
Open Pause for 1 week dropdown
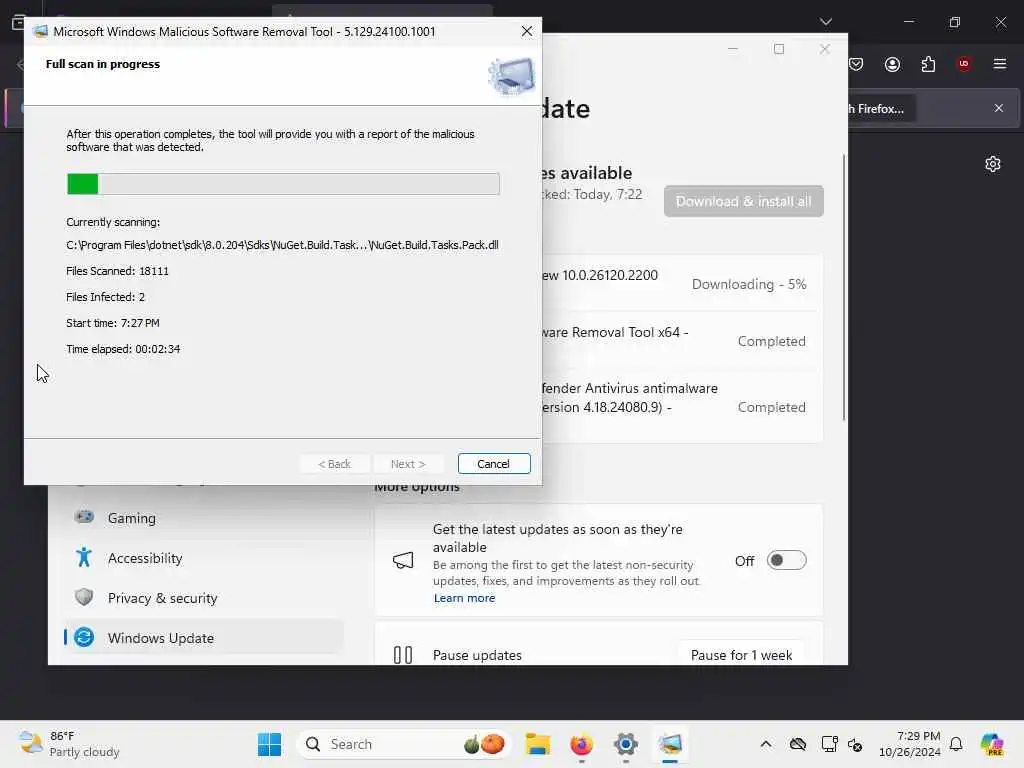(741, 654)
